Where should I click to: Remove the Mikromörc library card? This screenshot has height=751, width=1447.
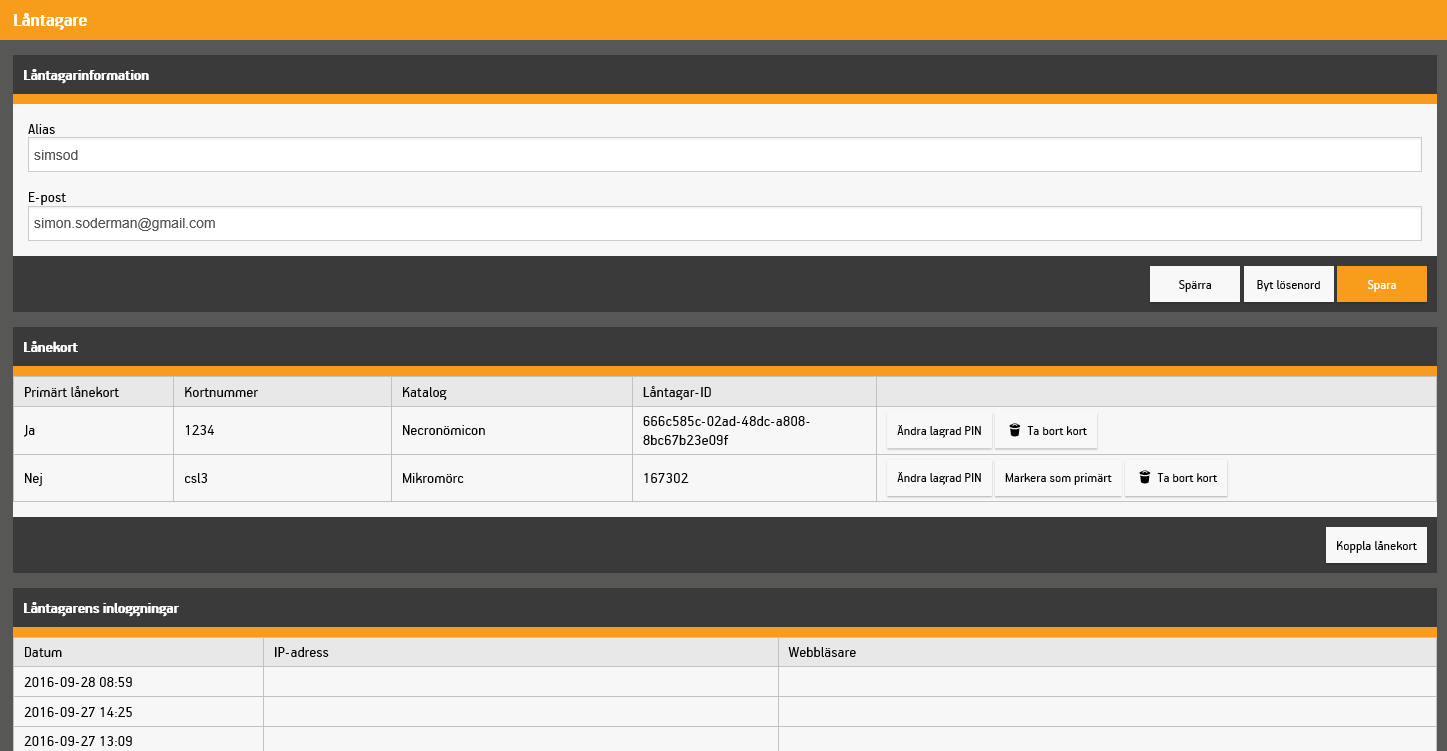[x=1176, y=478]
